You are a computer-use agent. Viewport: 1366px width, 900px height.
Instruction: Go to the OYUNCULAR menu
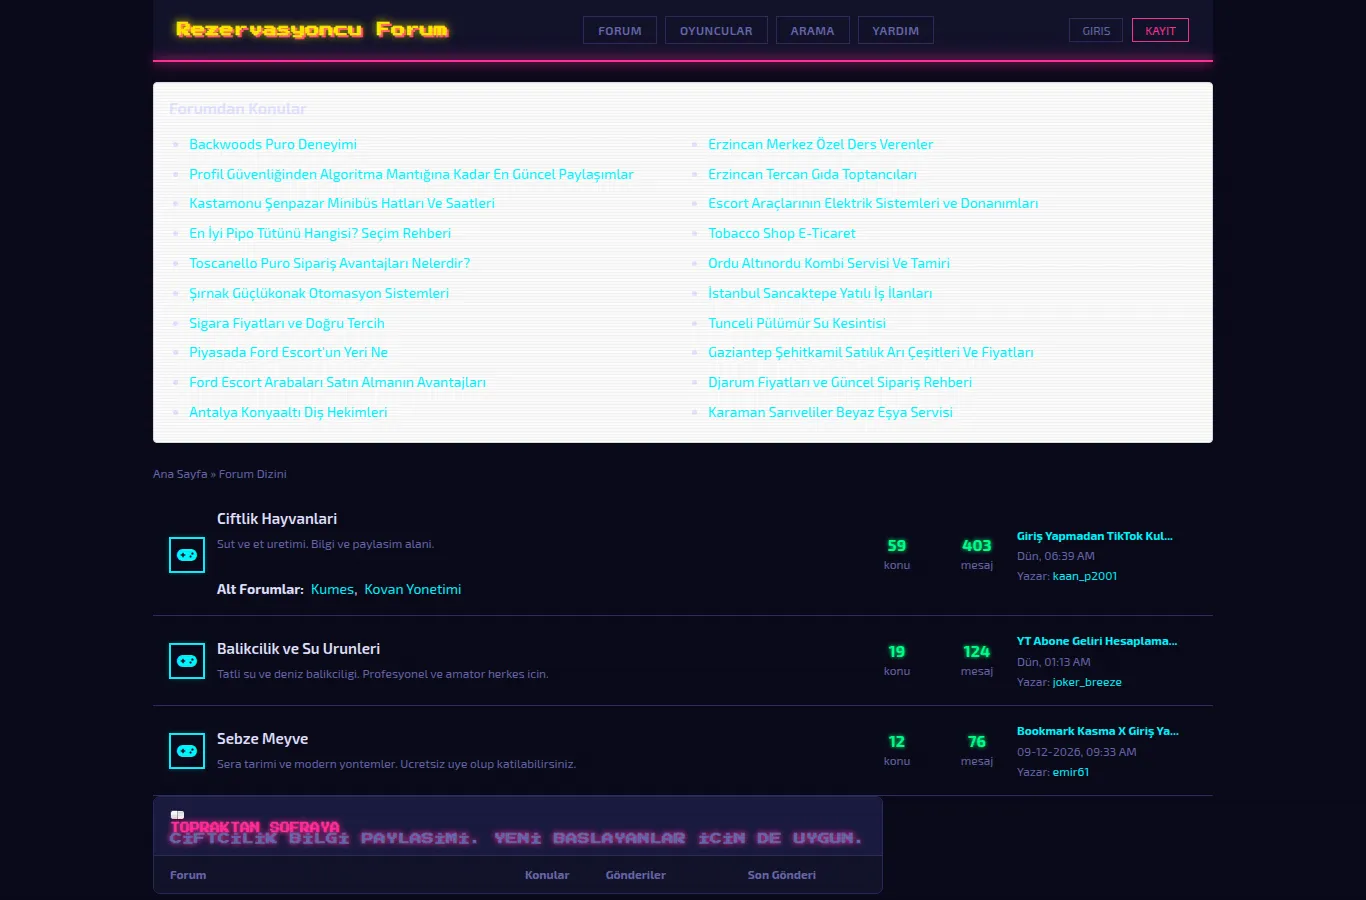[x=716, y=31]
